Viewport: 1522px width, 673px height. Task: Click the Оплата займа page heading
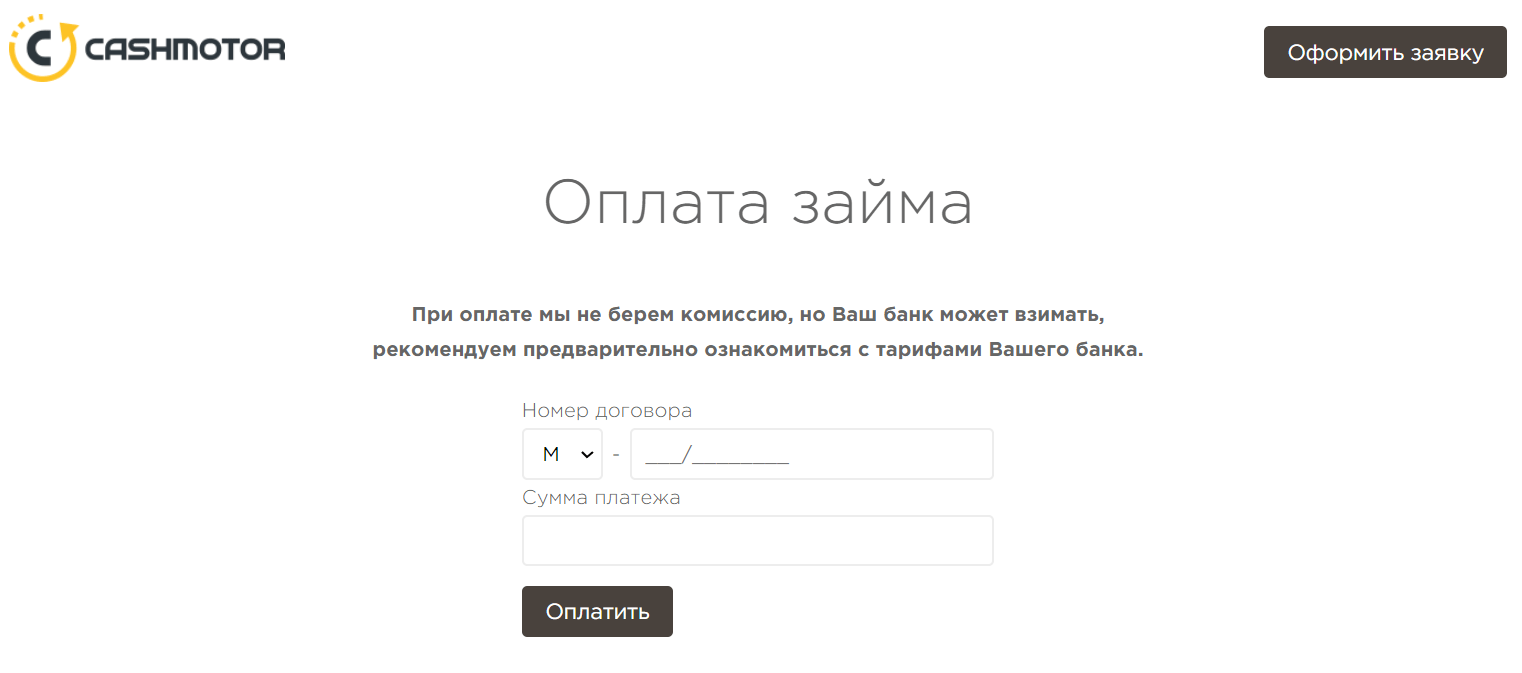point(758,203)
